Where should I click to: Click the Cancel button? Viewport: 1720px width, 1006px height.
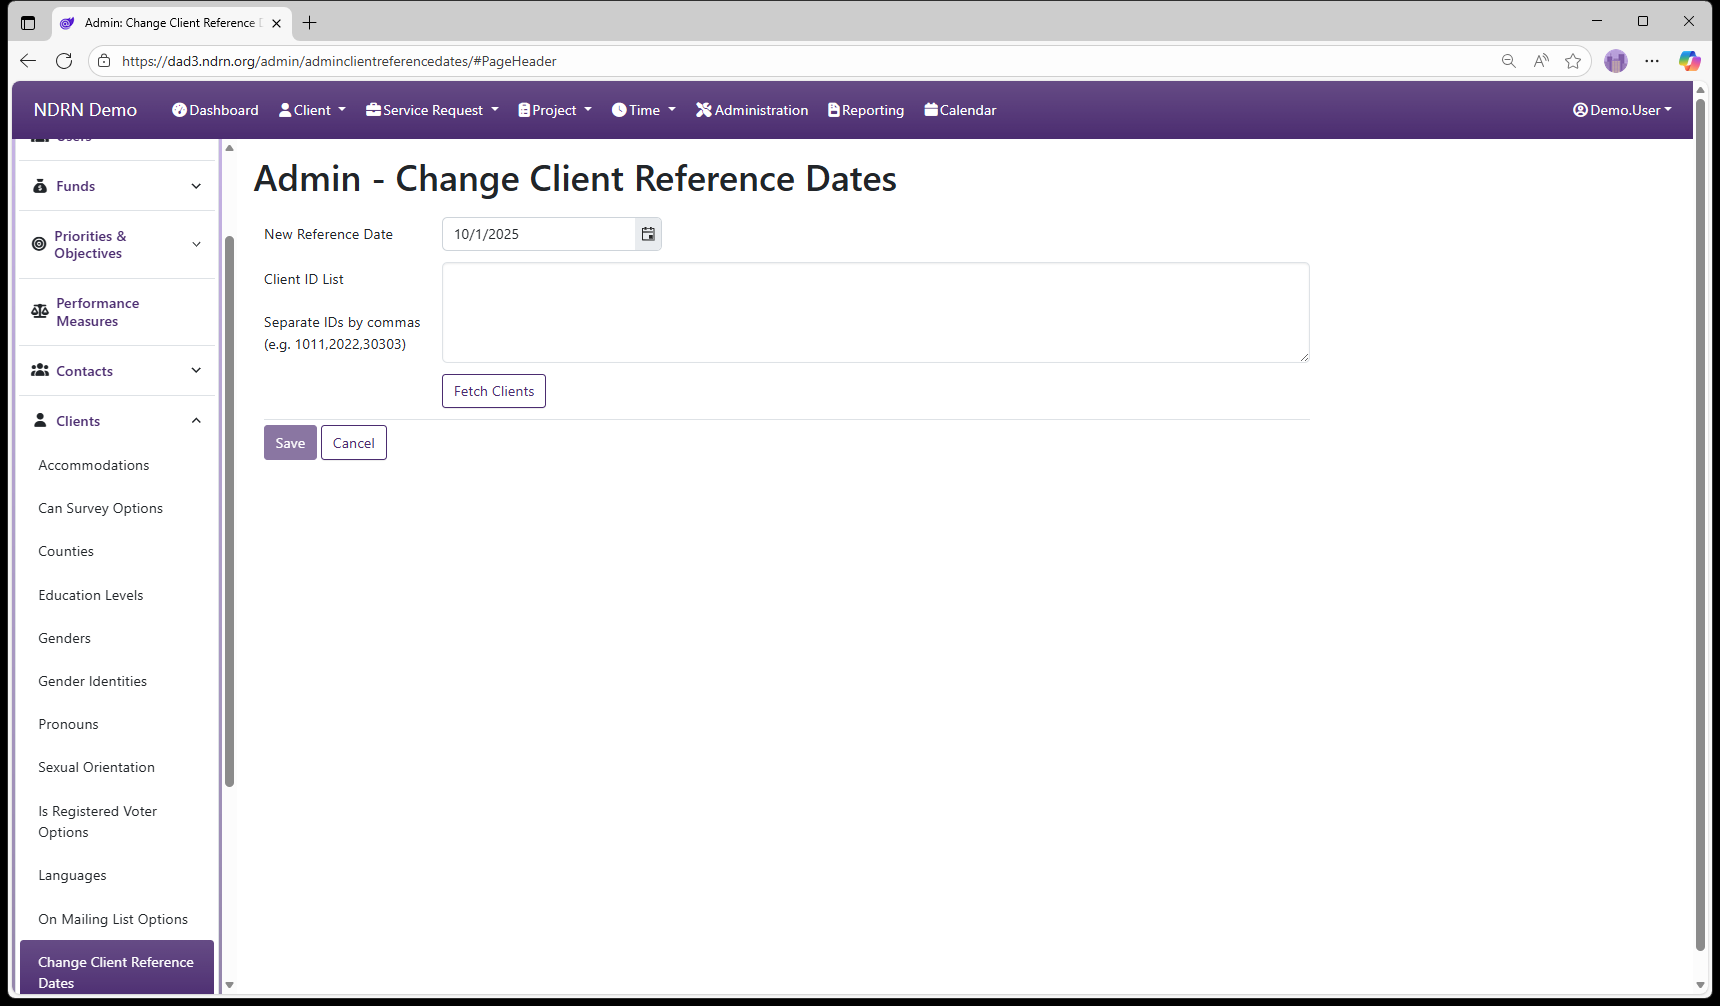[x=354, y=443]
